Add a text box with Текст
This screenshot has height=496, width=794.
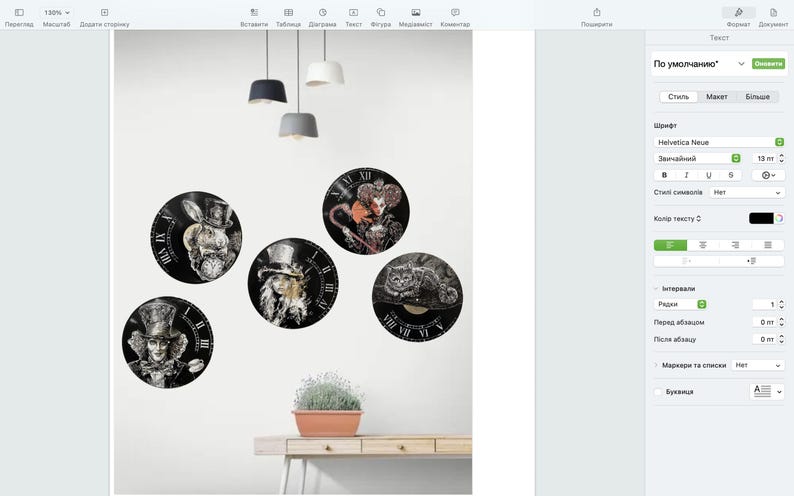(x=353, y=17)
